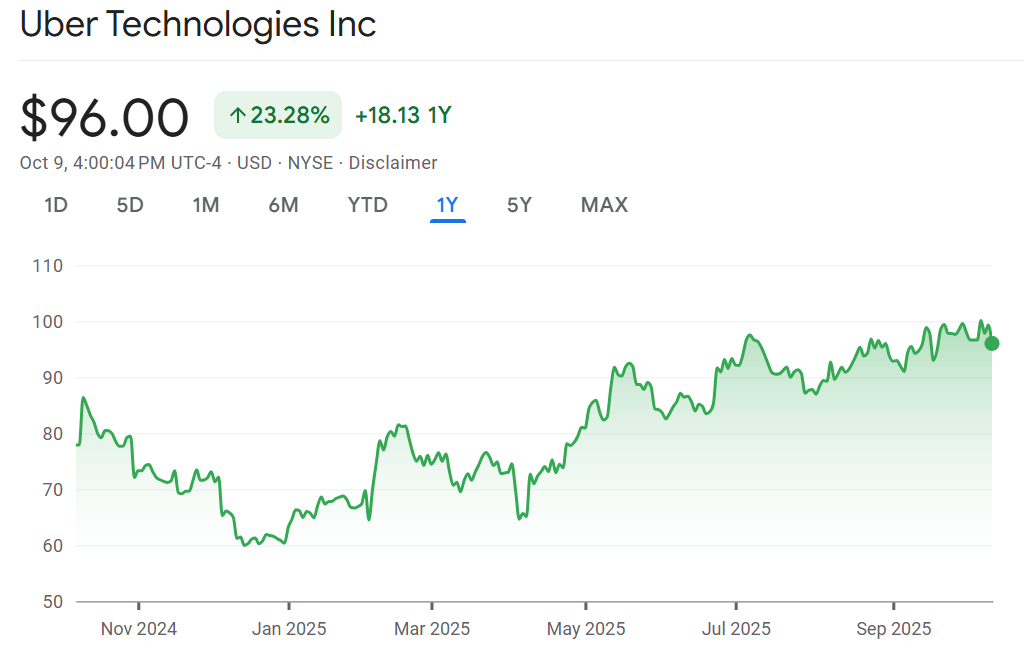Click the Uber Technologies Inc title
The height and width of the screenshot is (658, 1024).
198,25
